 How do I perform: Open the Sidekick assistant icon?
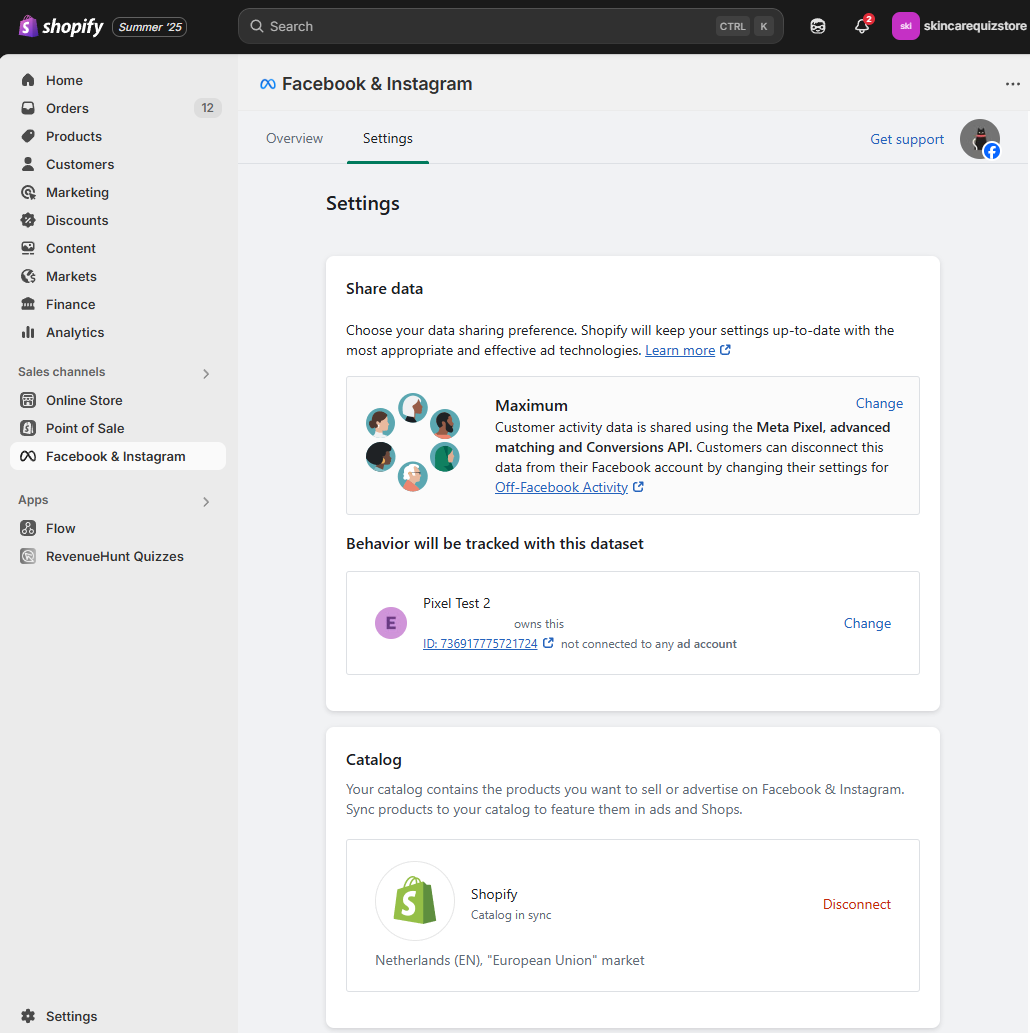click(818, 26)
